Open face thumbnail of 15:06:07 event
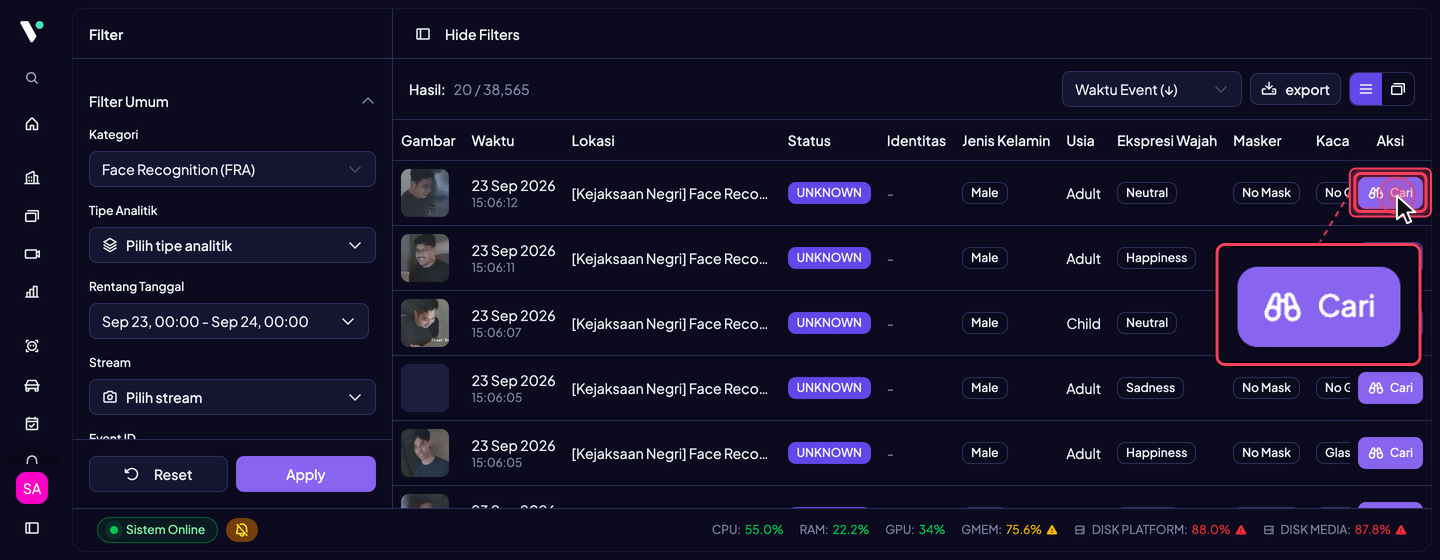This screenshot has height=560, width=1440. (425, 323)
